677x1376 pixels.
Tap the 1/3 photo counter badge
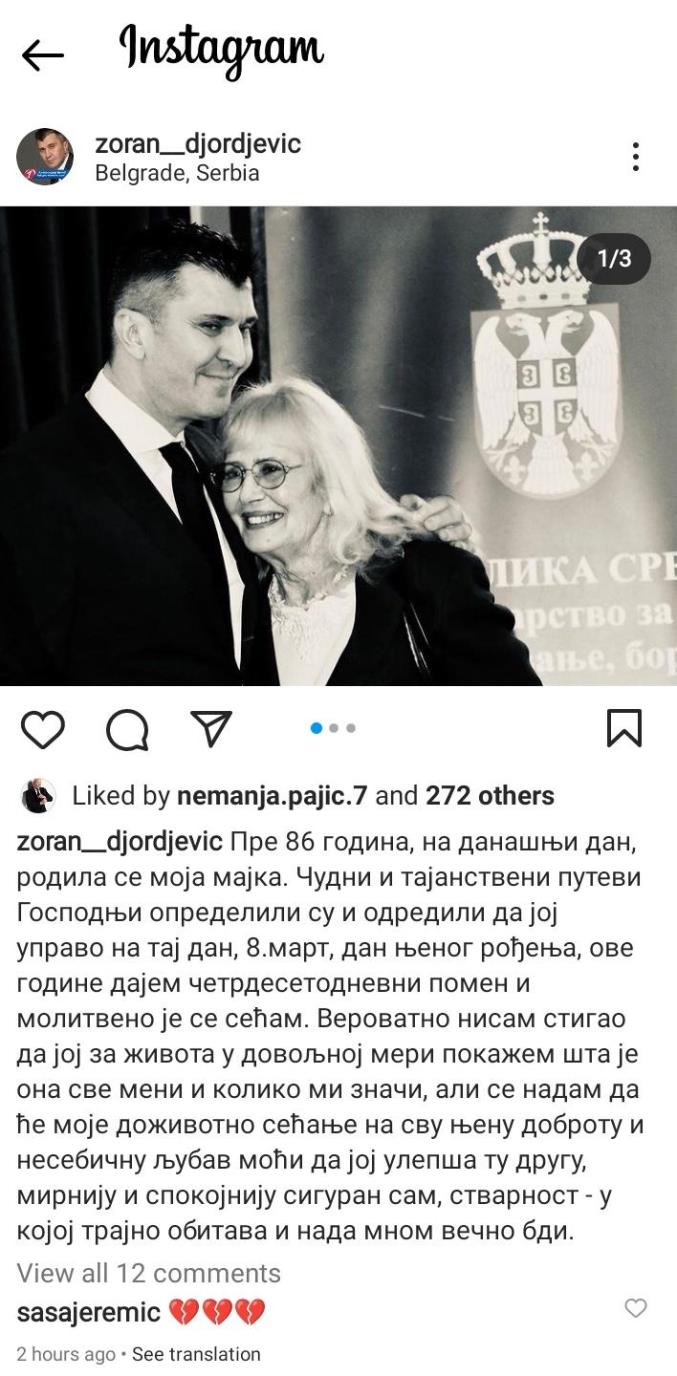click(614, 259)
